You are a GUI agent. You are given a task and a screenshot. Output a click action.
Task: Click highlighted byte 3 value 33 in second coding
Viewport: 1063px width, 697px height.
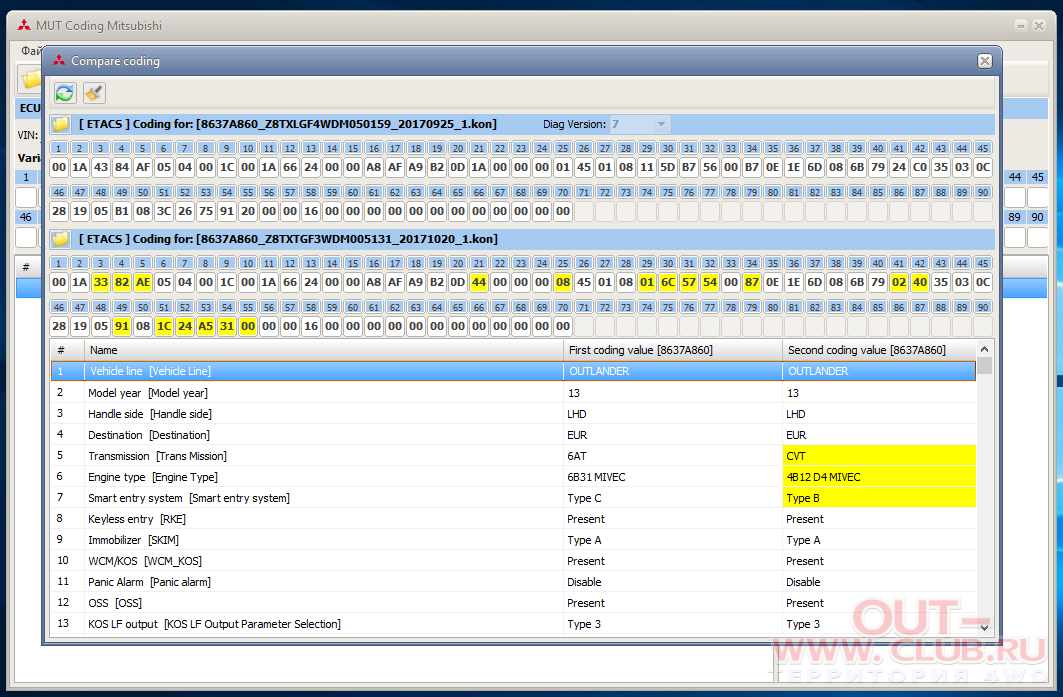[x=101, y=282]
